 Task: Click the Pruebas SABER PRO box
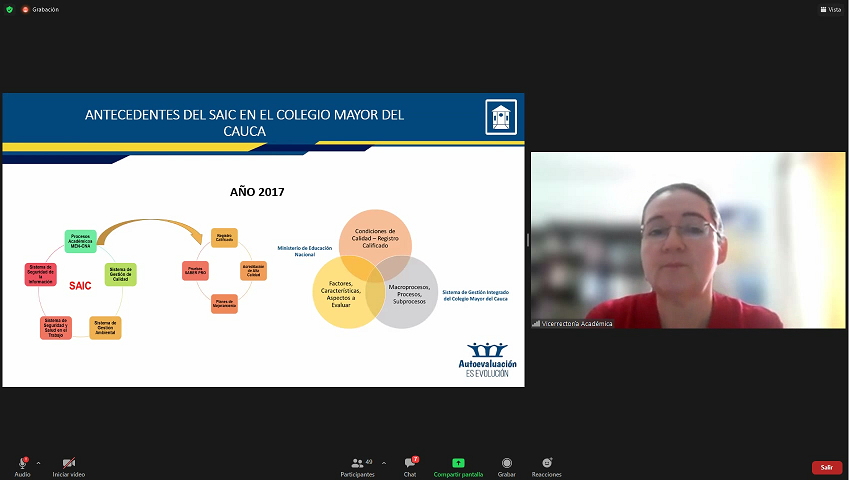pos(195,271)
